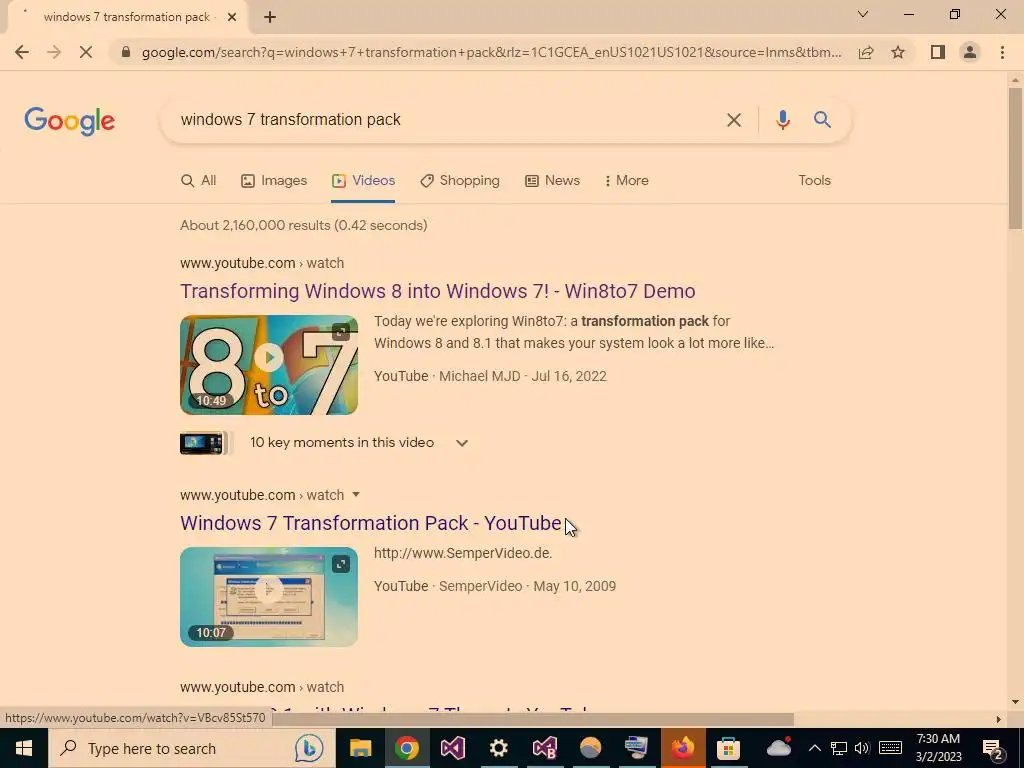Open the taskbar clock showing 7:30 AM

(x=938, y=748)
